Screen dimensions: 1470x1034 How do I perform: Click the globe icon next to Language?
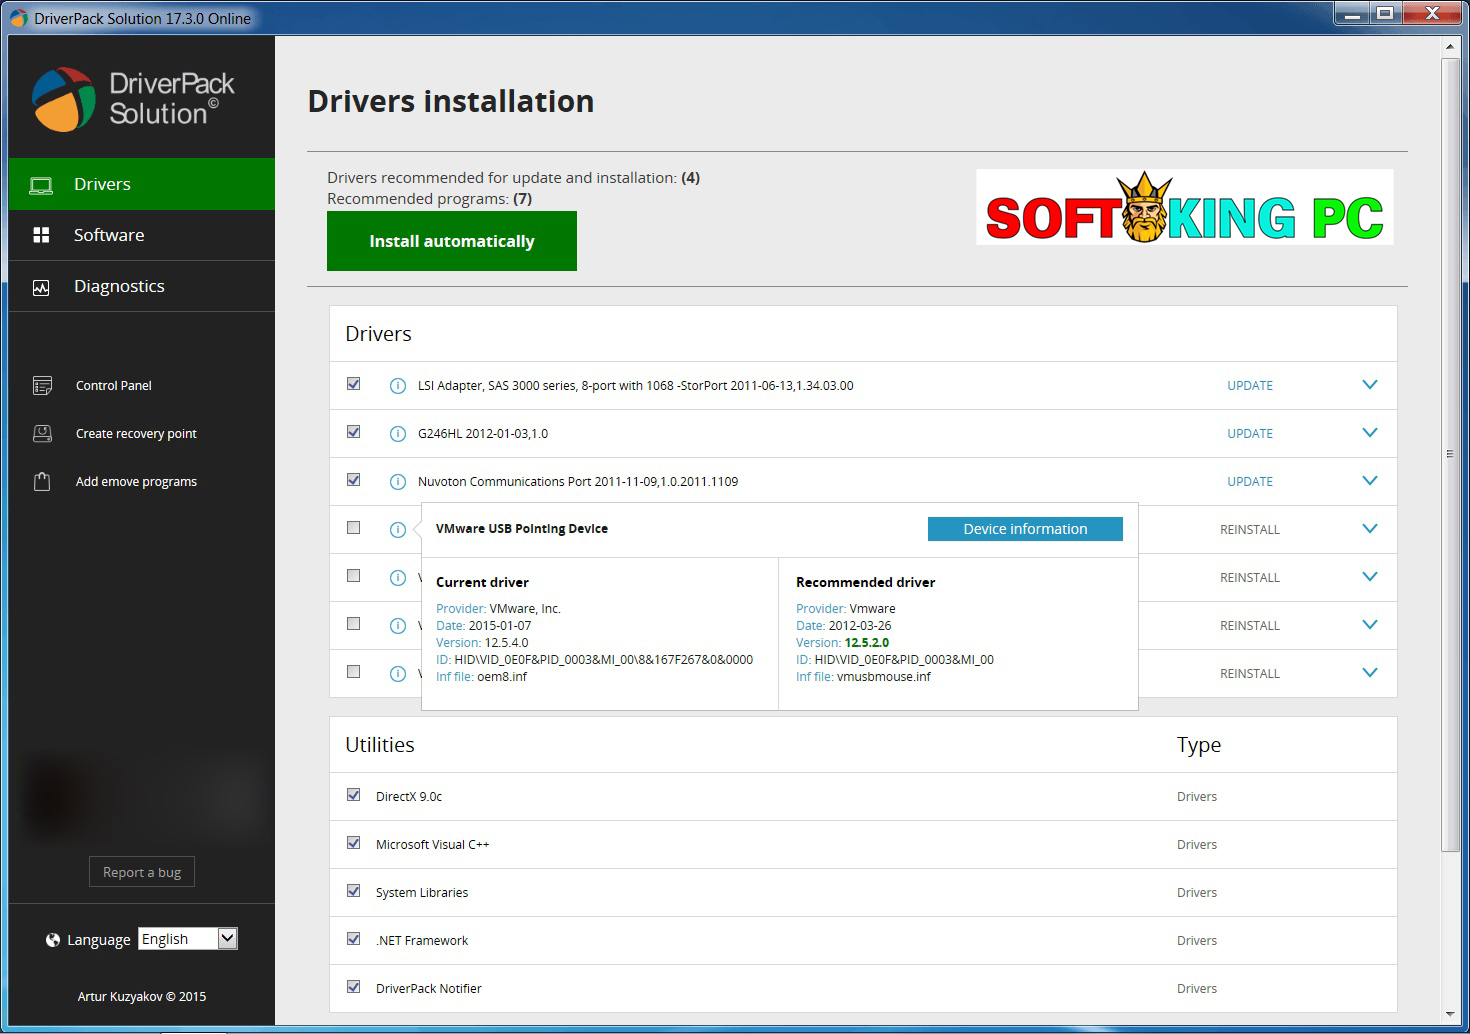point(53,940)
